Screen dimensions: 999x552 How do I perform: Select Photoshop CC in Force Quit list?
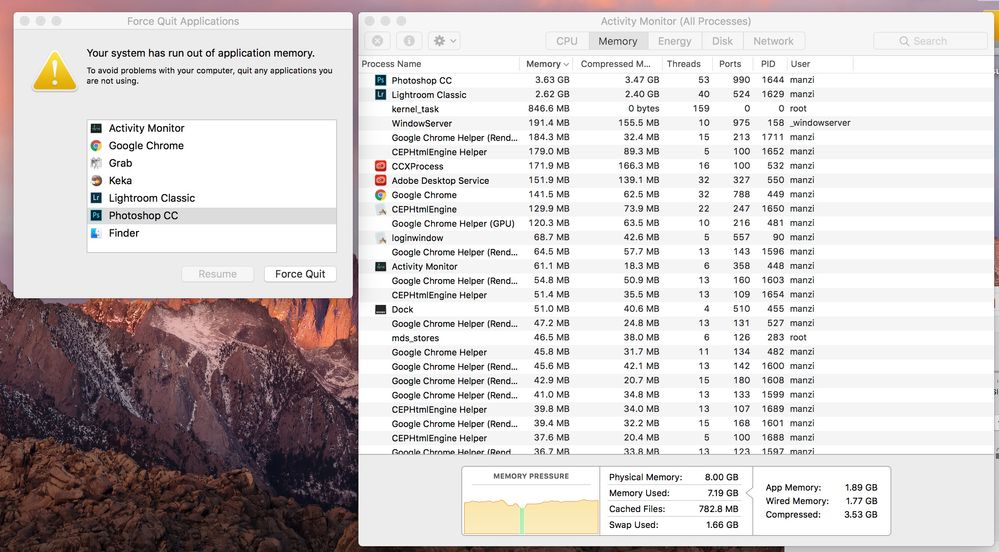point(212,215)
